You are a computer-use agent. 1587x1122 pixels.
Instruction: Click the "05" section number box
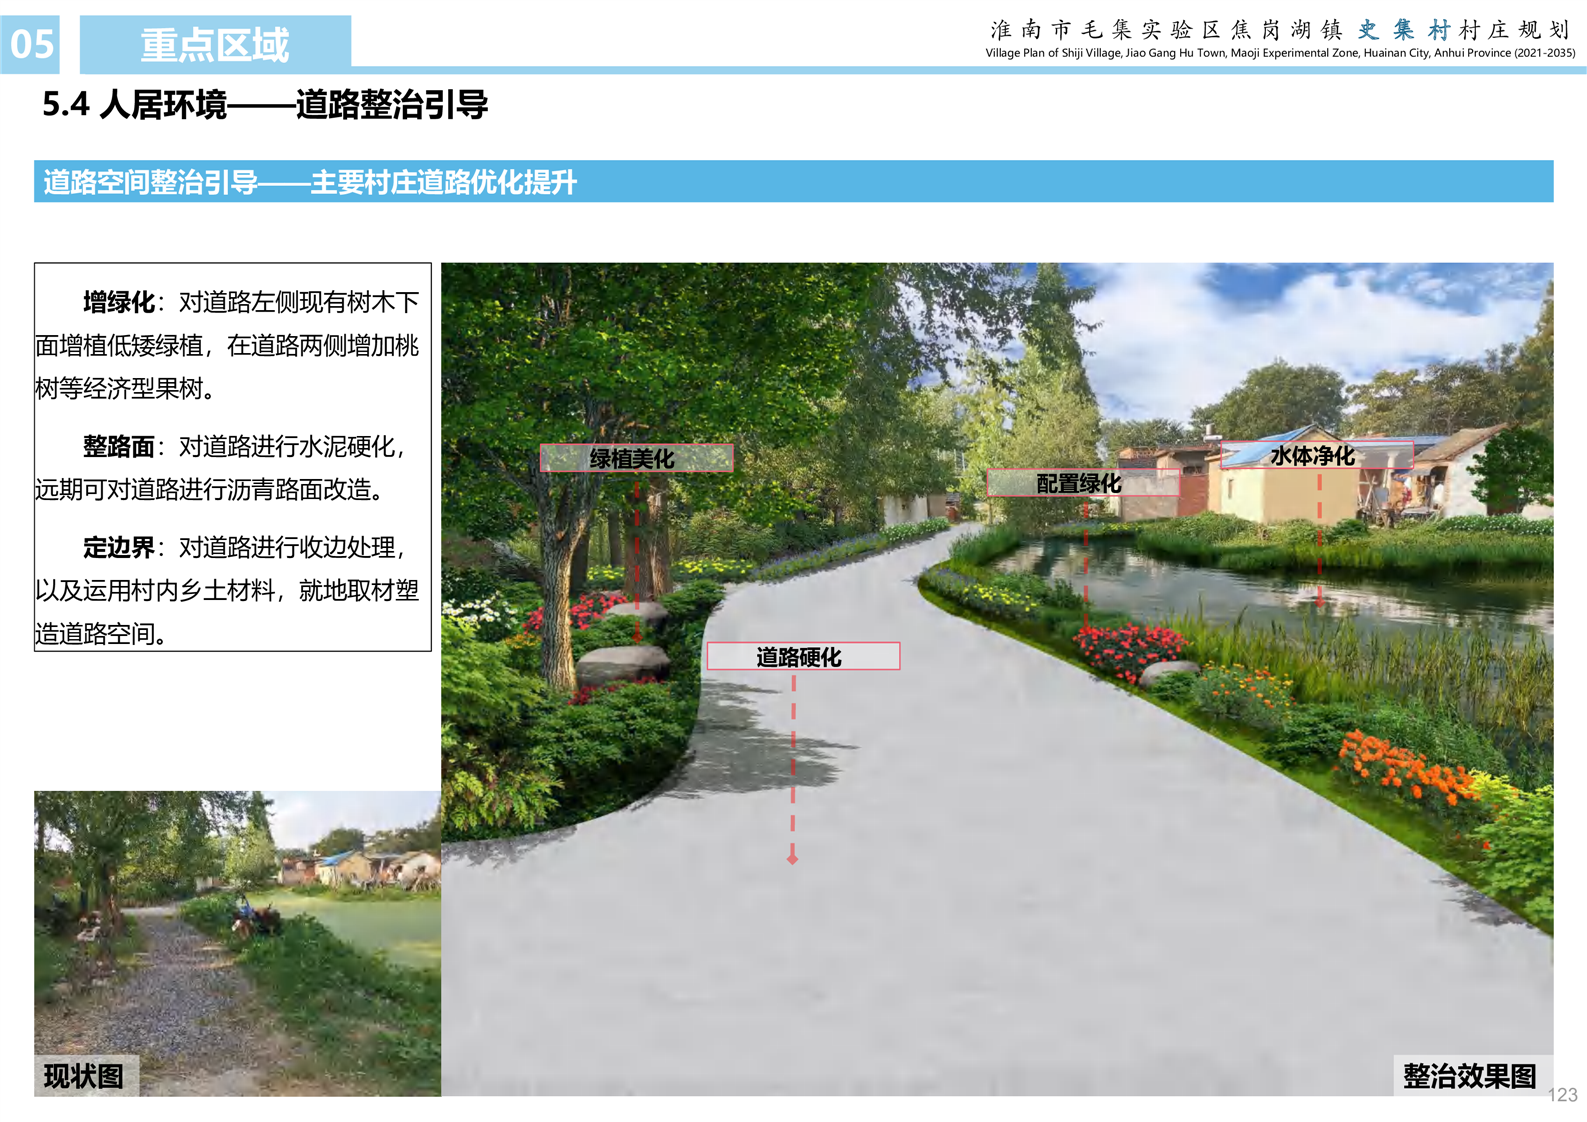[31, 44]
